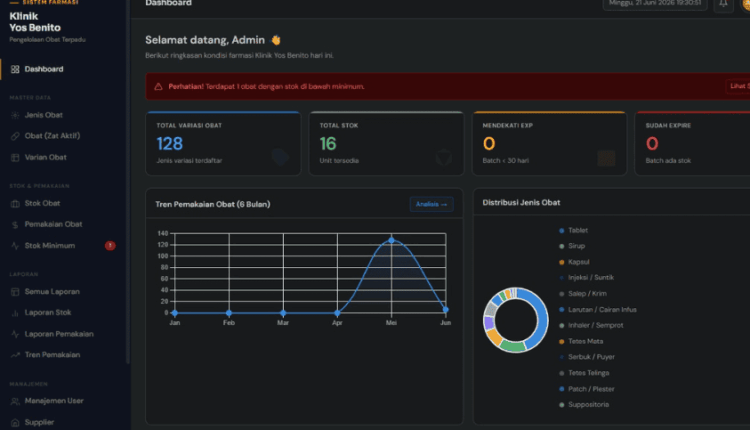The width and height of the screenshot is (750, 430).
Task: Toggle Sirup series in the chart legend
Action: tap(572, 246)
